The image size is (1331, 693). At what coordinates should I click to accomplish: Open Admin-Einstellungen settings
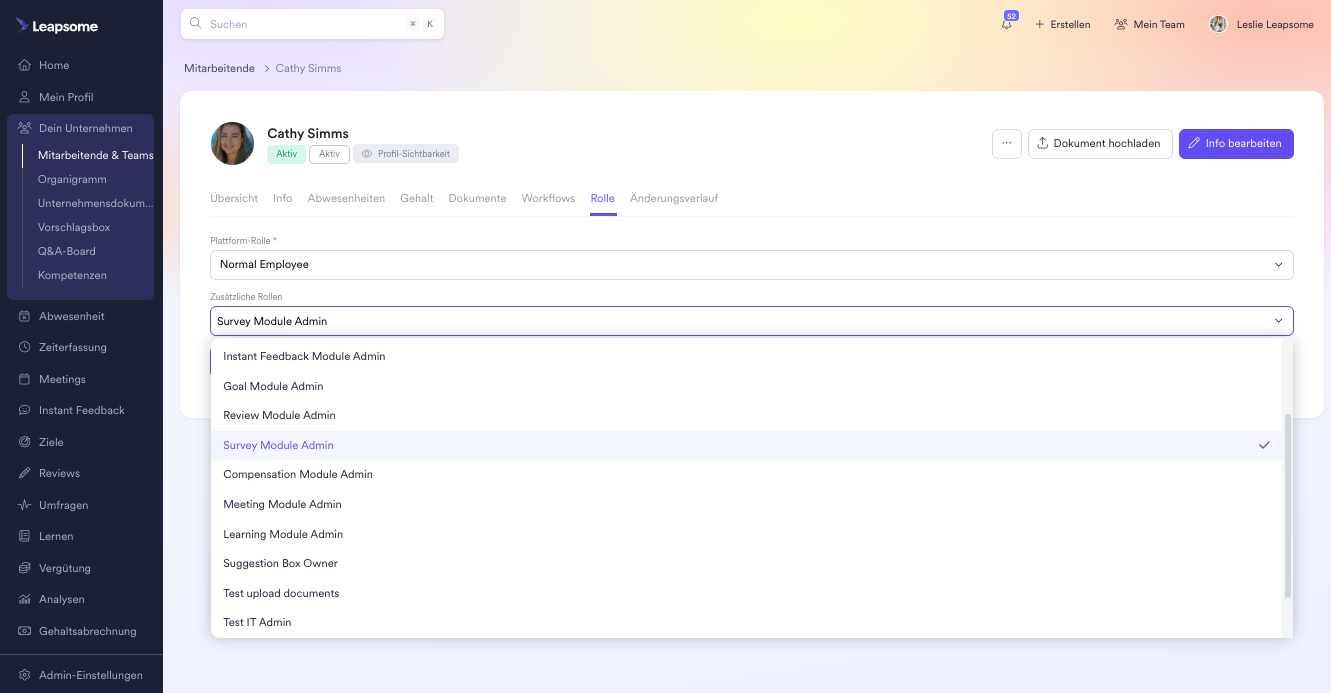coord(90,675)
